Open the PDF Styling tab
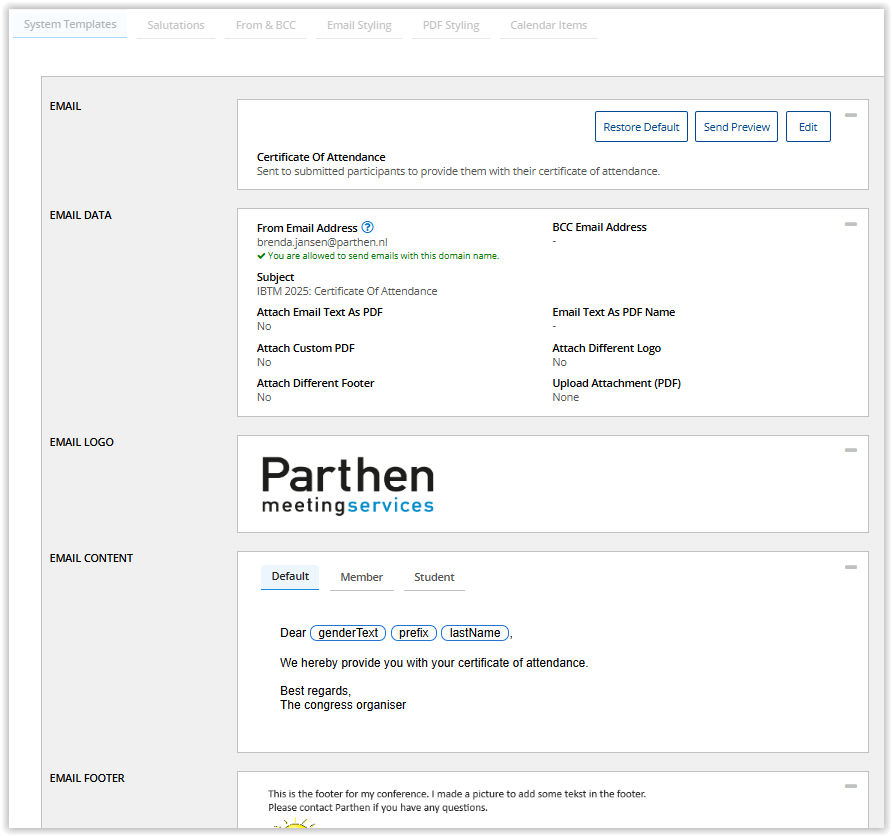Image resolution: width=892 pixels, height=836 pixels. click(451, 25)
